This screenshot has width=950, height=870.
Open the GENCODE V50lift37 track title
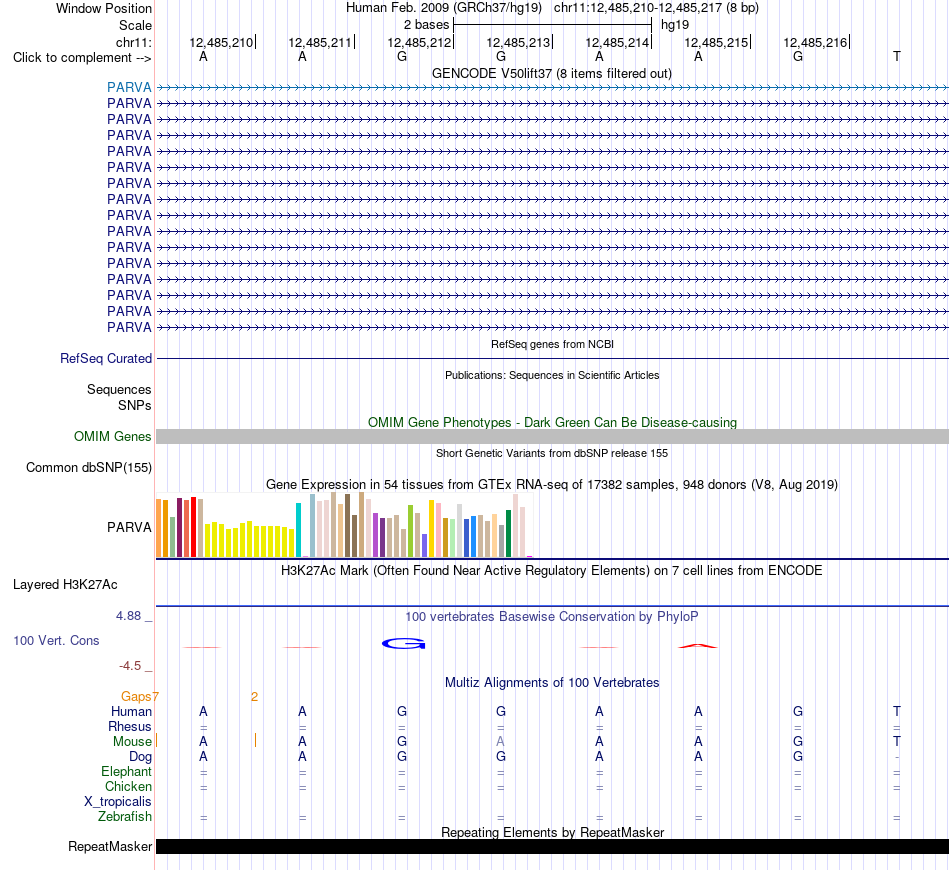coord(551,73)
